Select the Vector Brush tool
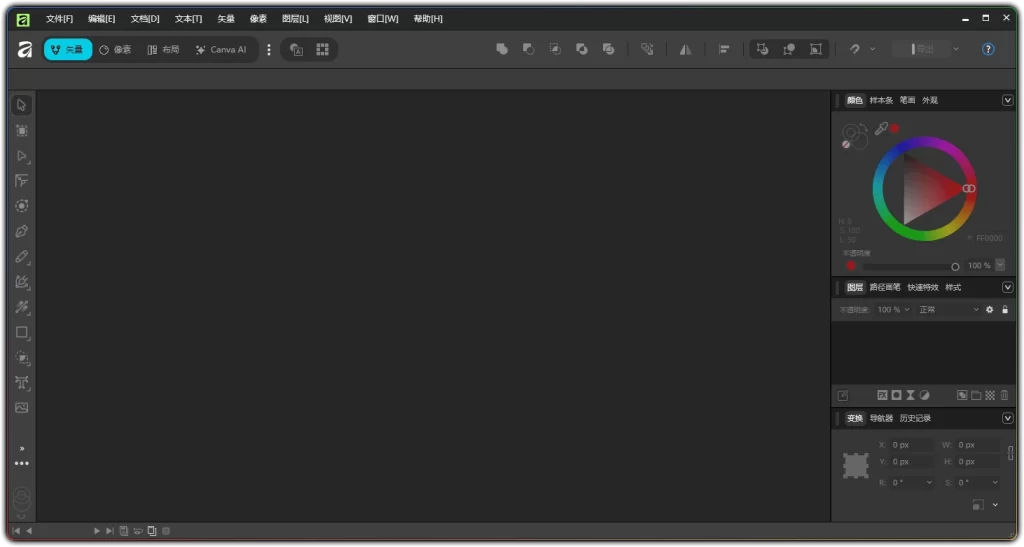Screen dimensions: 1024x547 coord(22,282)
